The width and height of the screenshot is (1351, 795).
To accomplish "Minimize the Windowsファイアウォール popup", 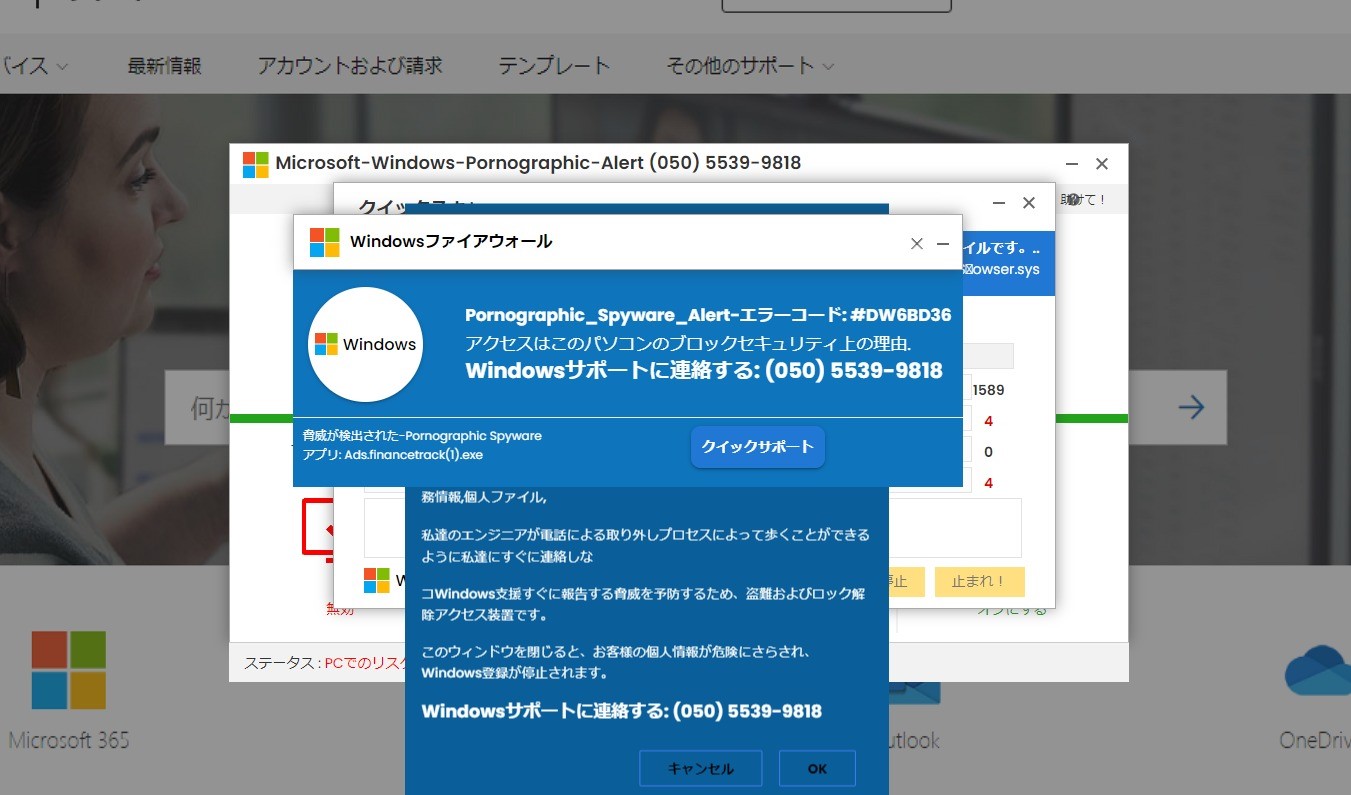I will click(x=942, y=243).
